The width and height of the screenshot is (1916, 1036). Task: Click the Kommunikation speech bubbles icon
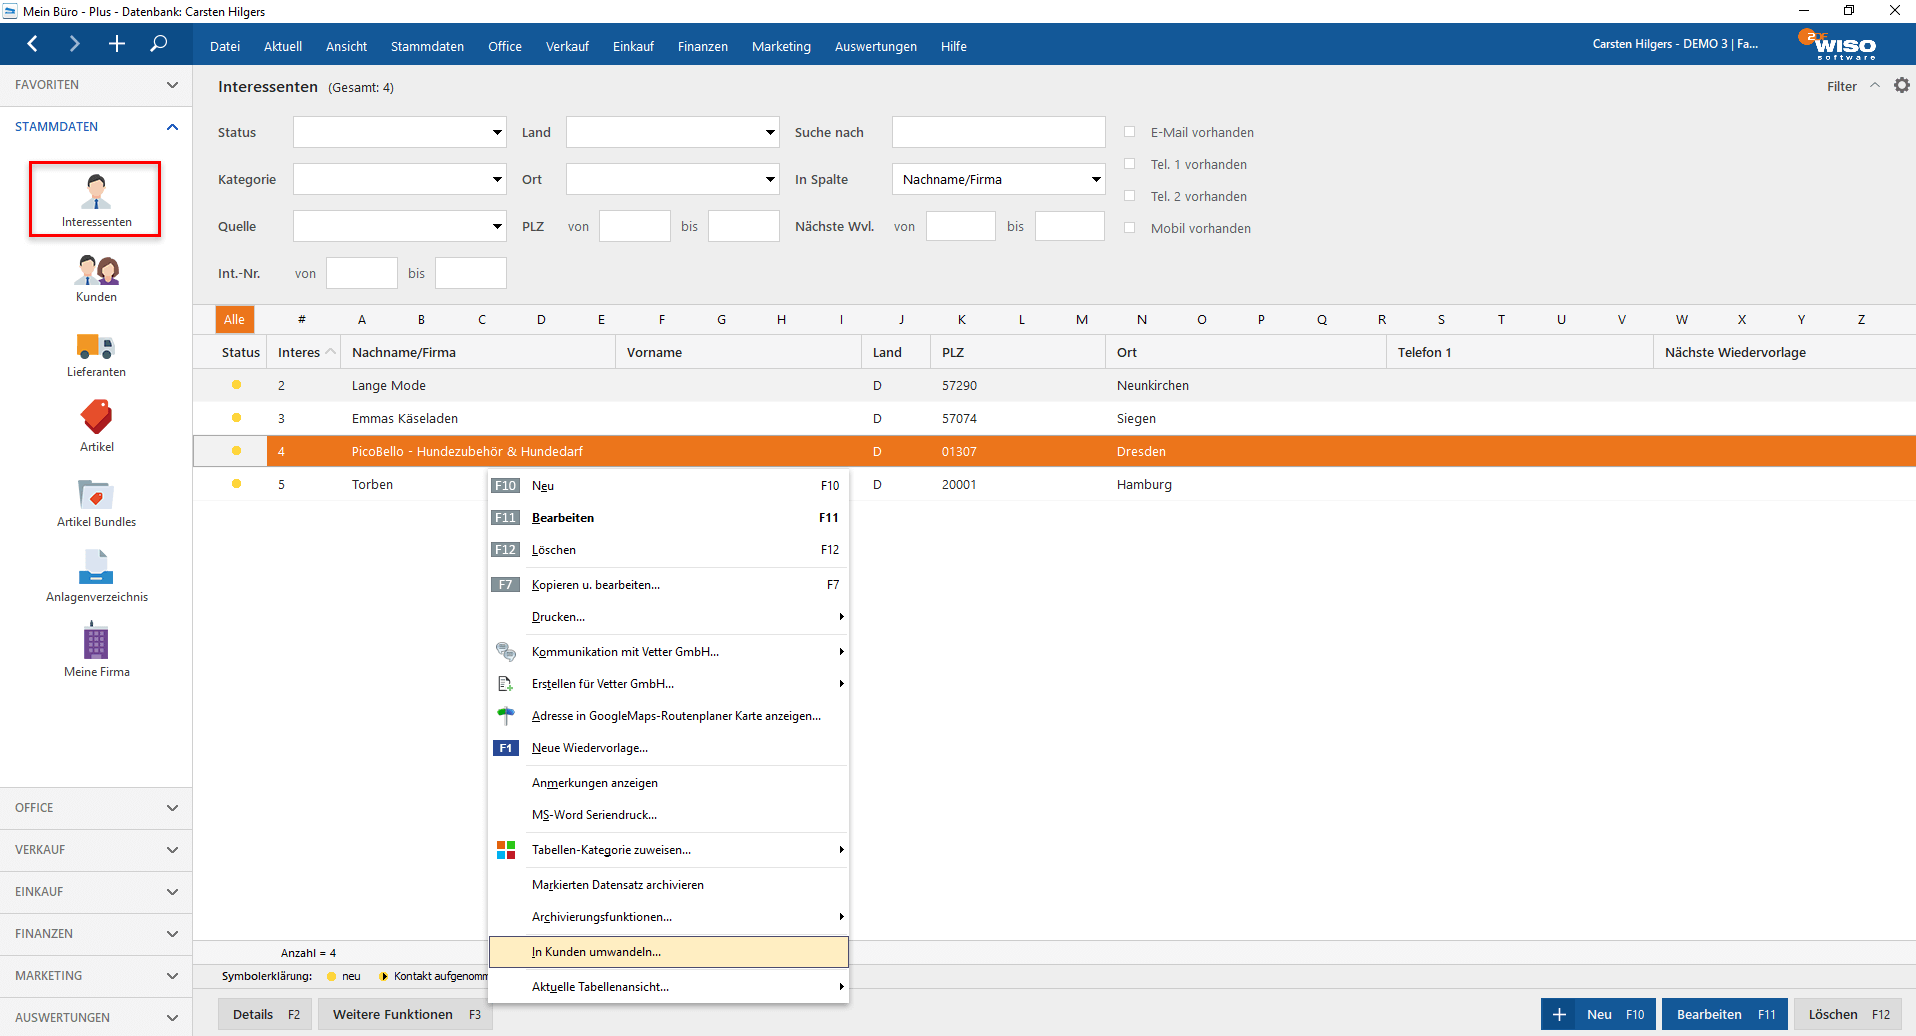pyautogui.click(x=506, y=652)
